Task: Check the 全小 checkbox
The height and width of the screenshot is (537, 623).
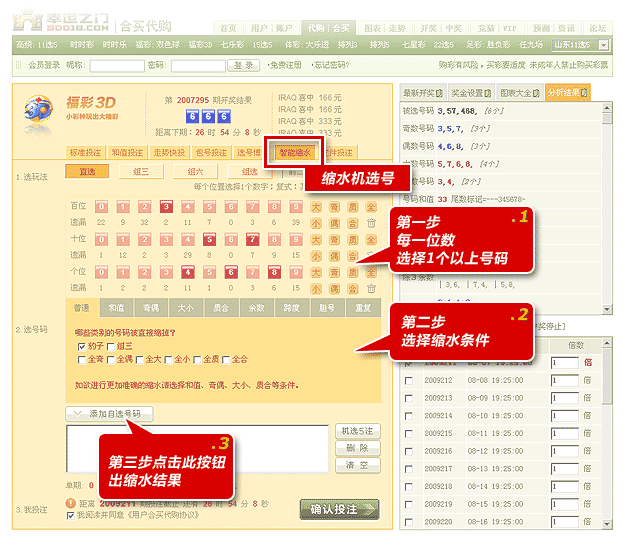Action: pyautogui.click(x=168, y=360)
